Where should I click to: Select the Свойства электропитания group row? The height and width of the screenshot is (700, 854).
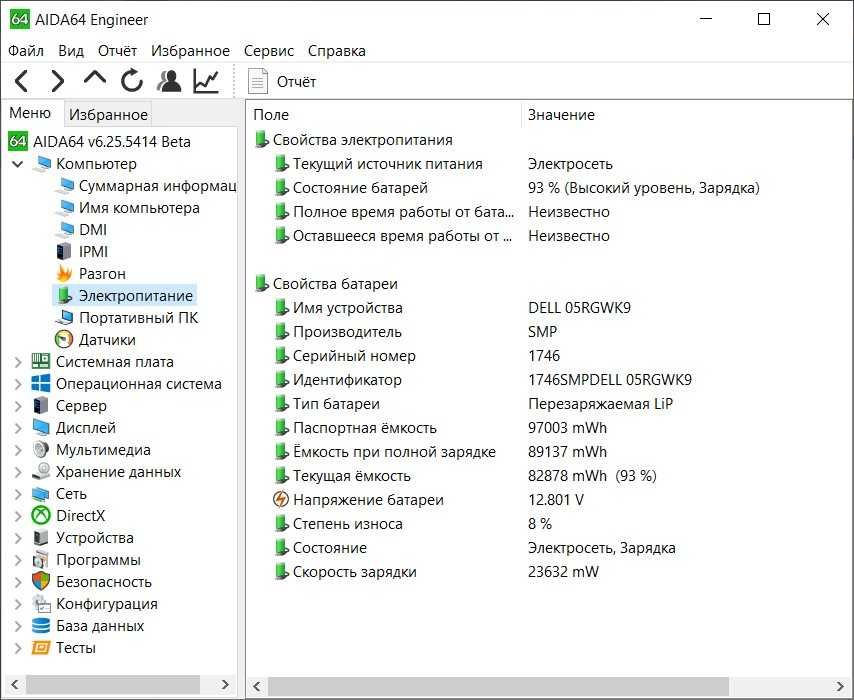(x=353, y=140)
